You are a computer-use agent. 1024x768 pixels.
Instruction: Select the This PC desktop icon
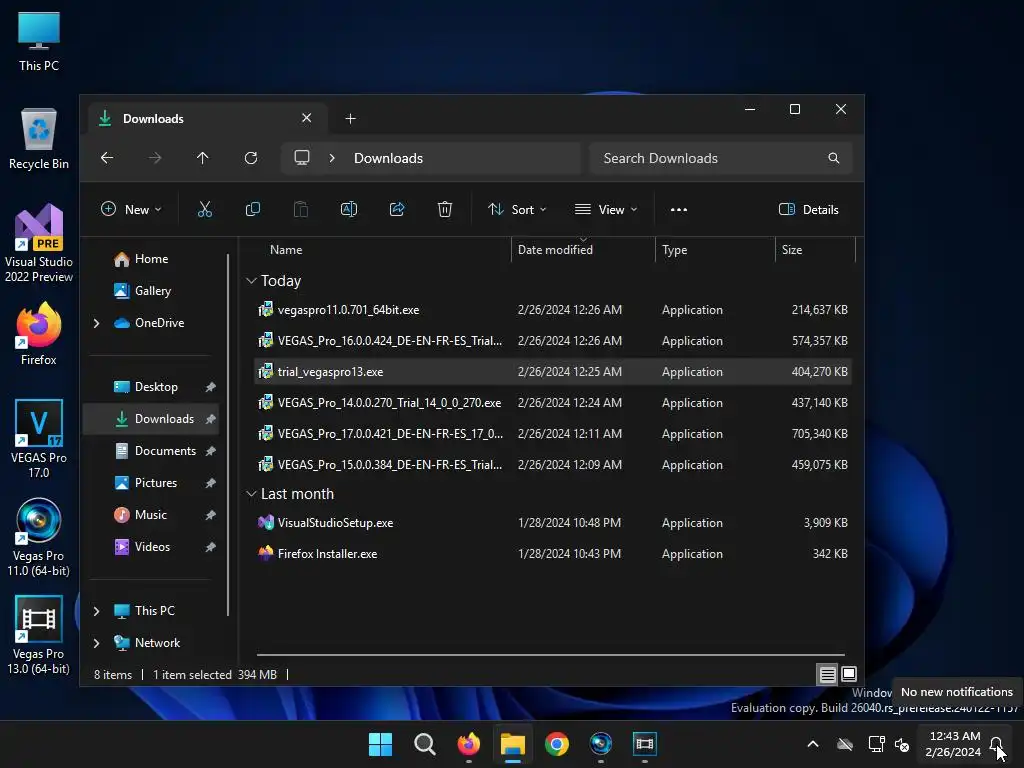(x=39, y=41)
